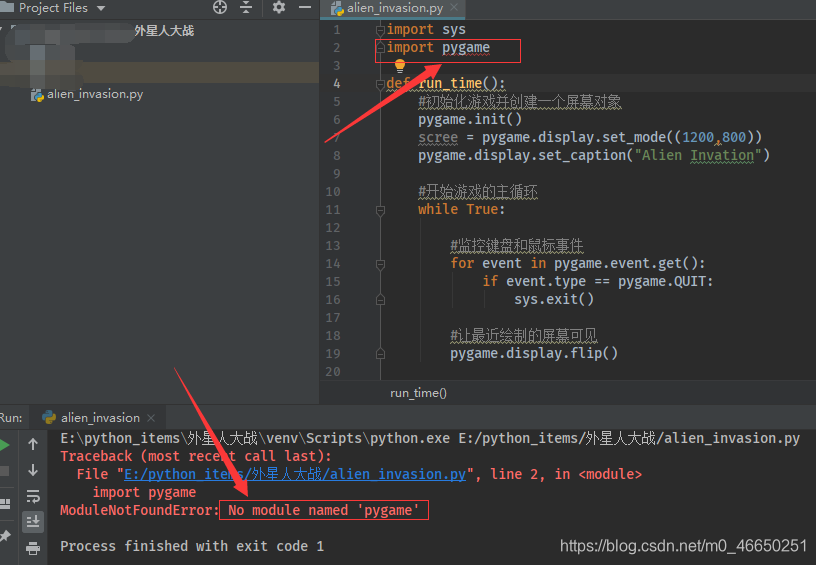Screen dimensions: 816x565
Task: Toggle soft-wrap in run console
Action: point(33,496)
